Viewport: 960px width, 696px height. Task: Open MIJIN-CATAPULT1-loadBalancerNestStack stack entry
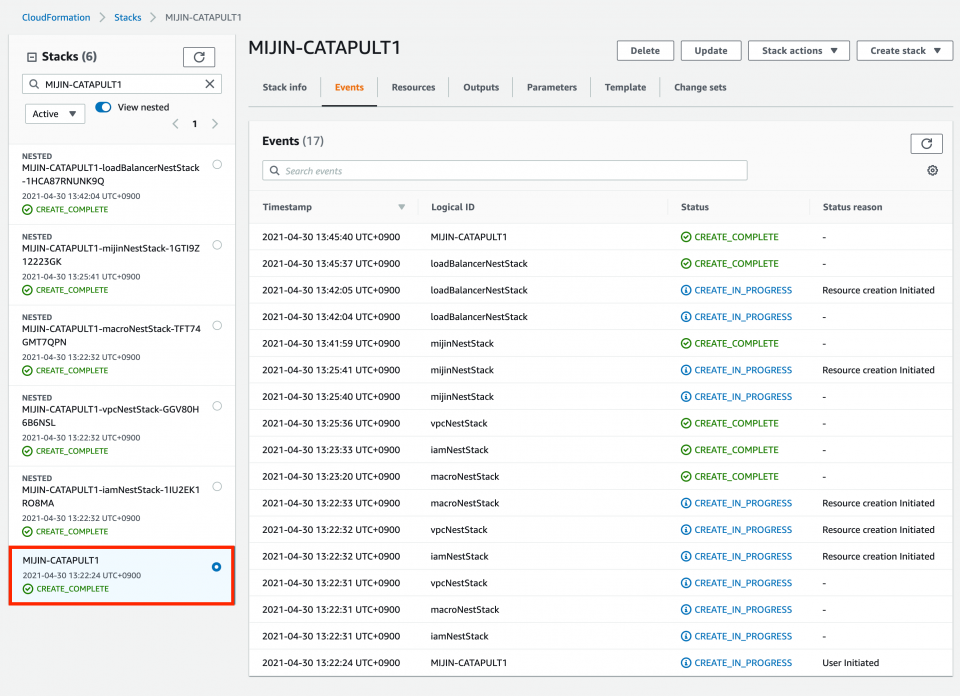pyautogui.click(x=111, y=174)
